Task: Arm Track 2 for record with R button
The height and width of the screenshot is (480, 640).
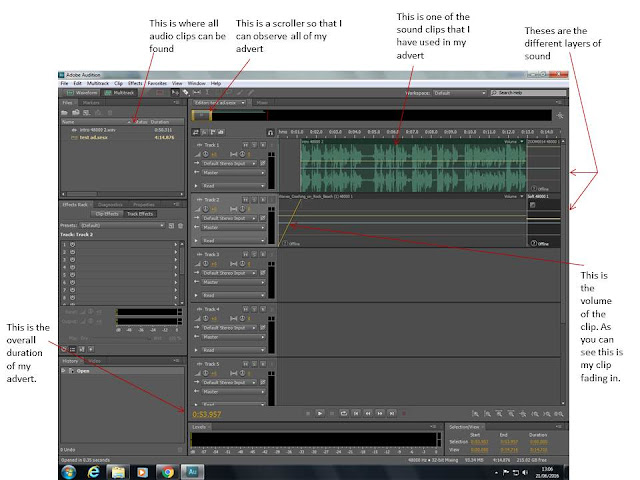Action: (x=263, y=200)
